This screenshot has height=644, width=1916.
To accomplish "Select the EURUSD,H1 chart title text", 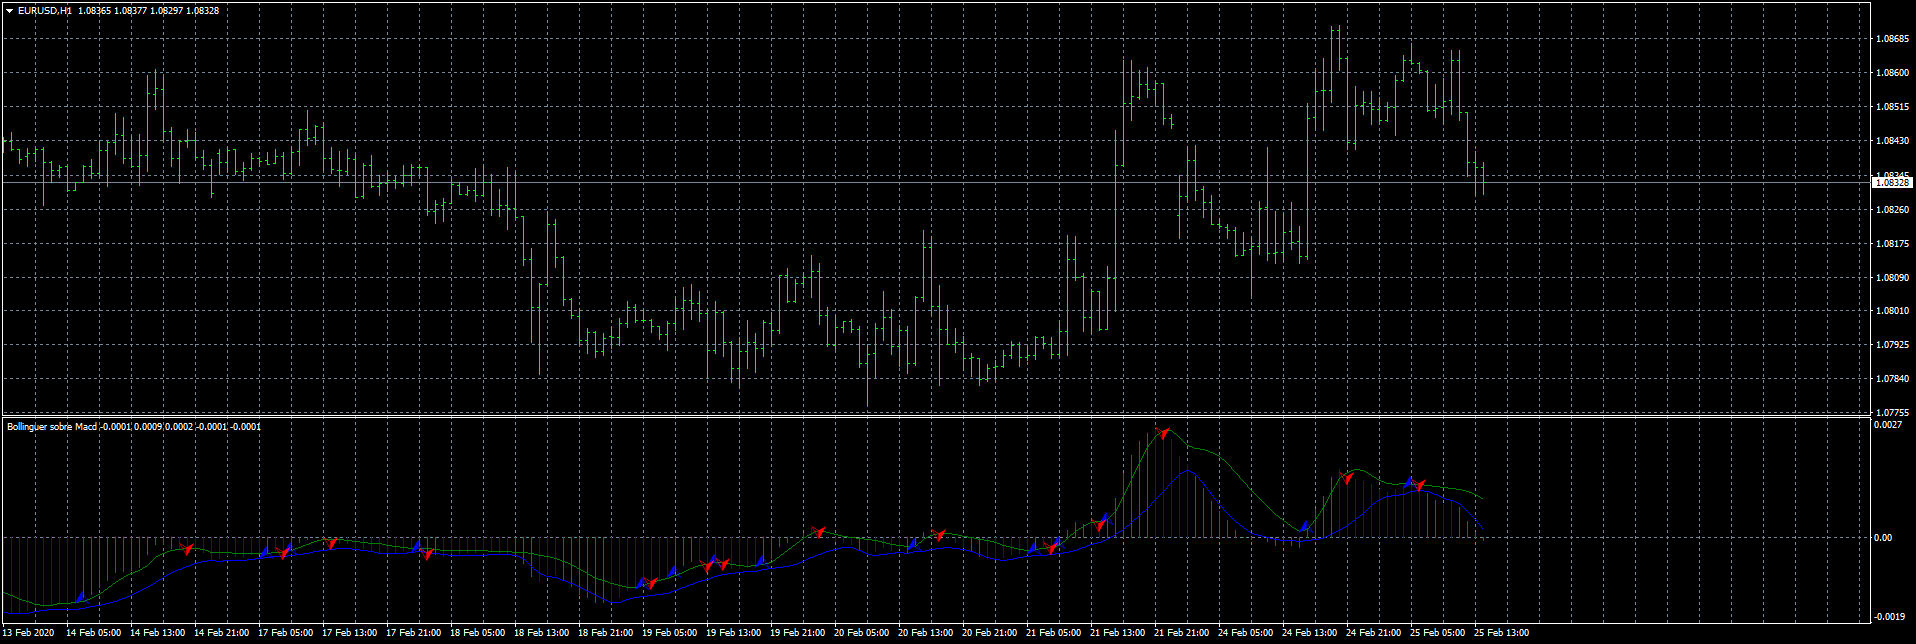I will click(x=44, y=10).
